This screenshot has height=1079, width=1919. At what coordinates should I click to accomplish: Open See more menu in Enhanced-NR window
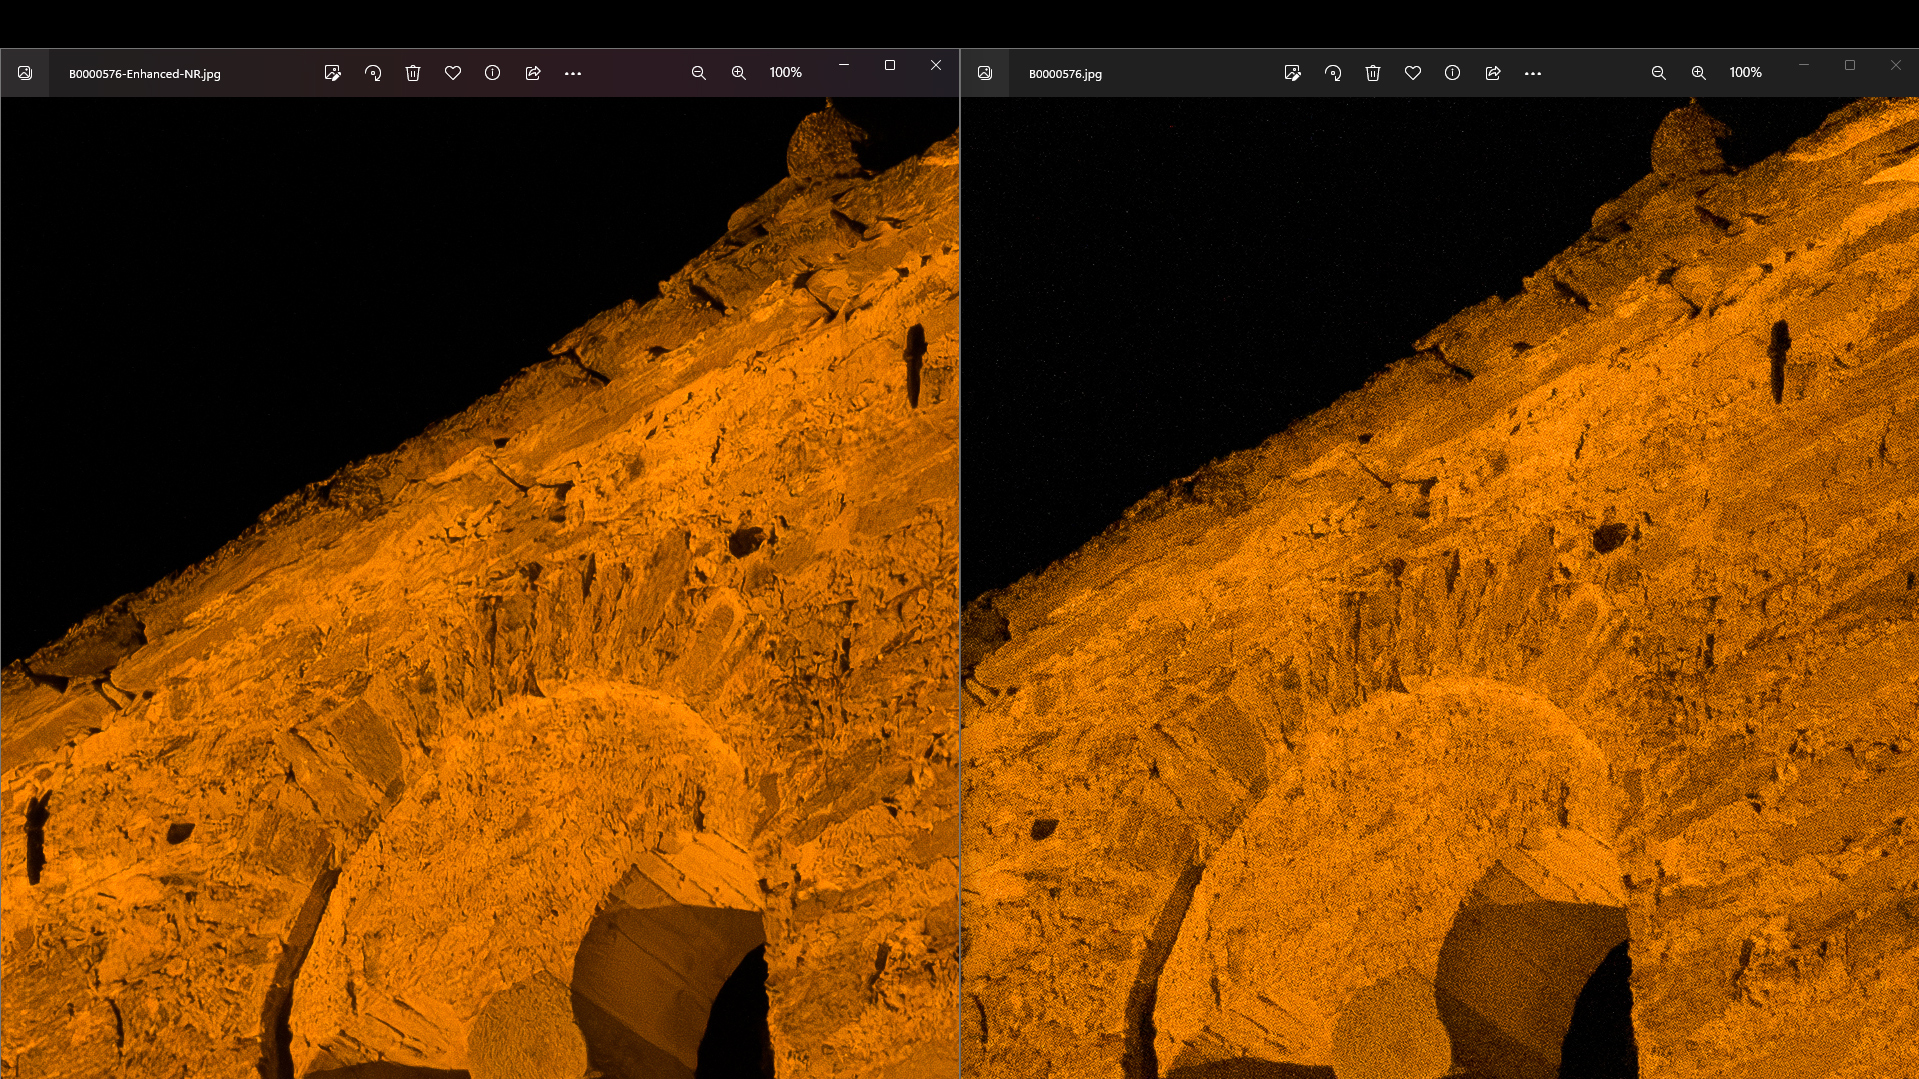[573, 73]
